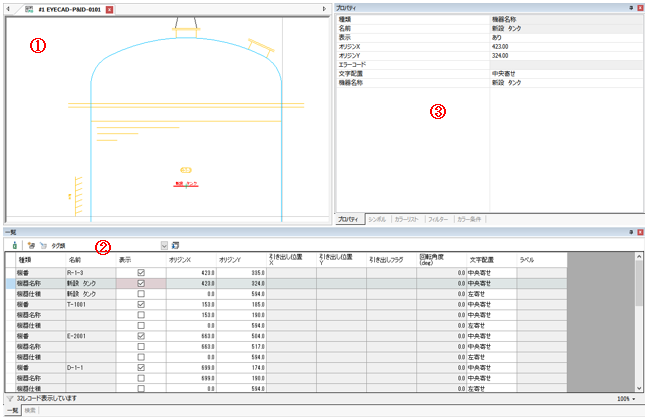The width and height of the screenshot is (648, 418).
Task: Select the D-1-1 name cell
Action: pyautogui.click(x=91, y=368)
